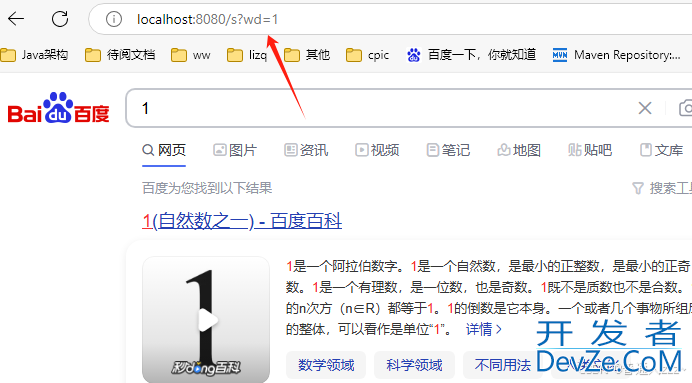
Task: Open 百度一下，你就知道 bookmark
Action: click(471, 55)
